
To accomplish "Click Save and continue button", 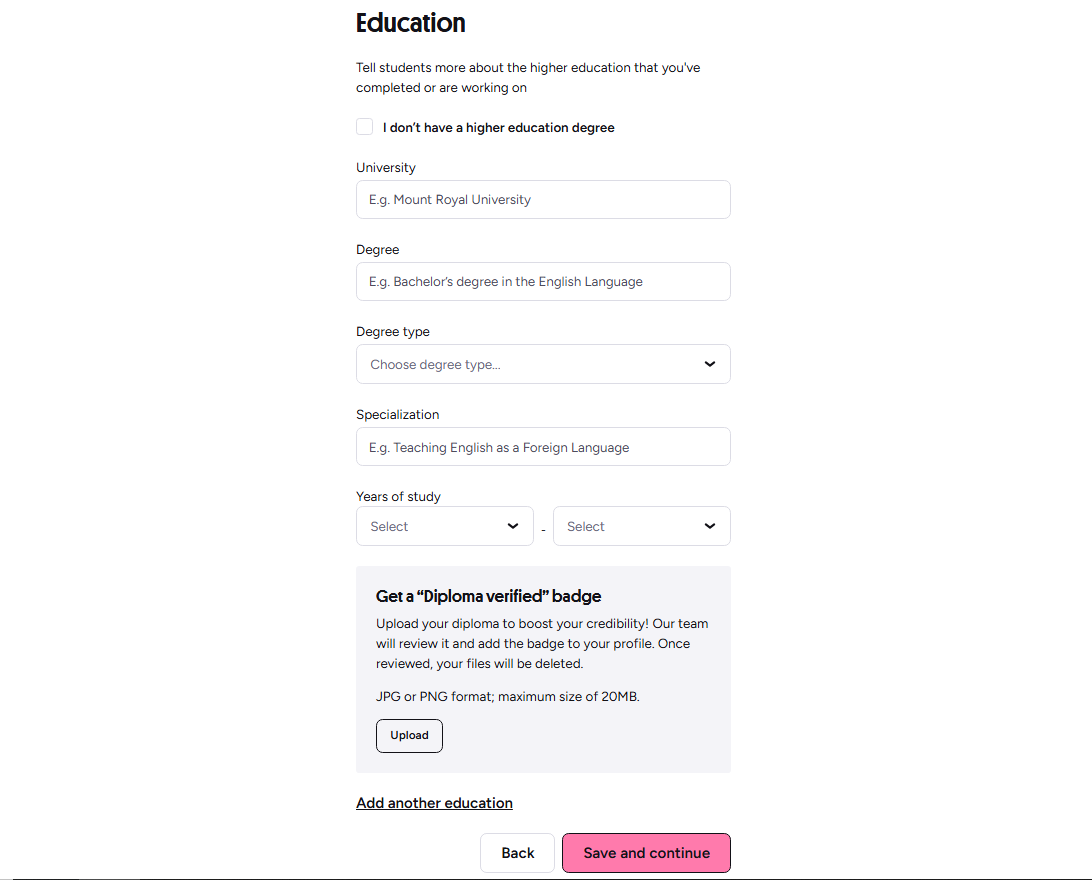I will 646,853.
